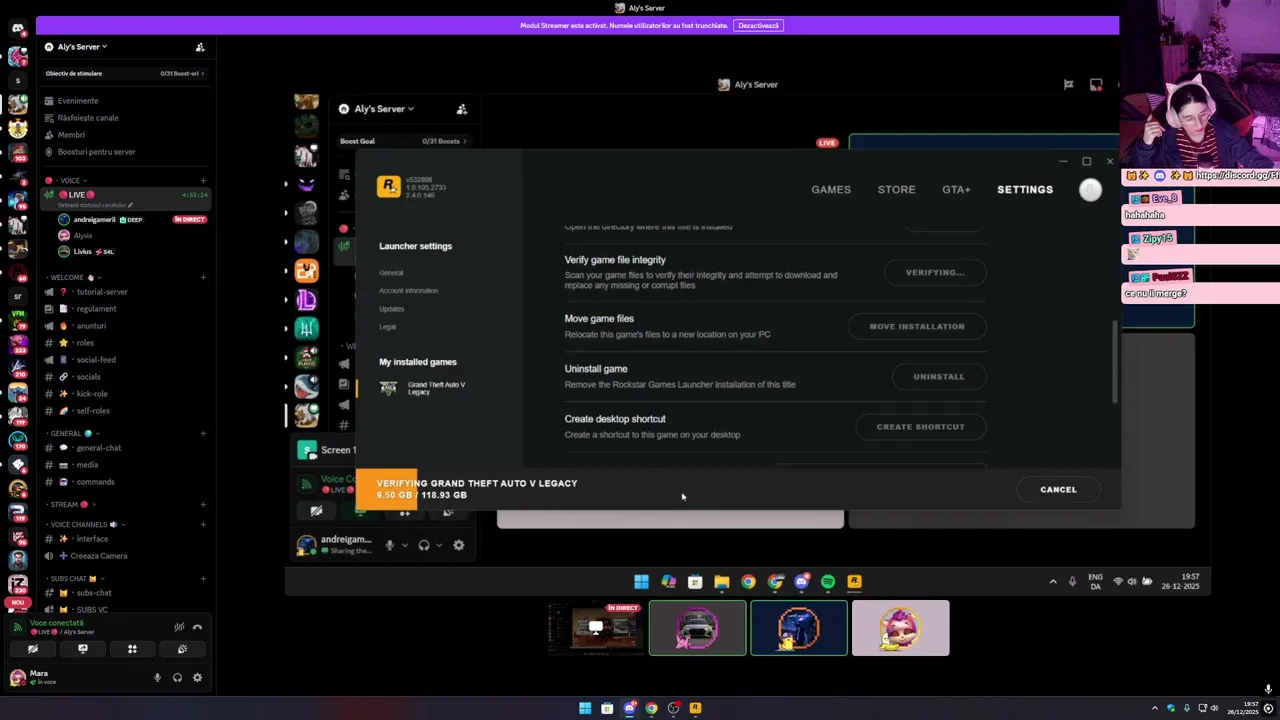Open the media channel

[x=124, y=465]
